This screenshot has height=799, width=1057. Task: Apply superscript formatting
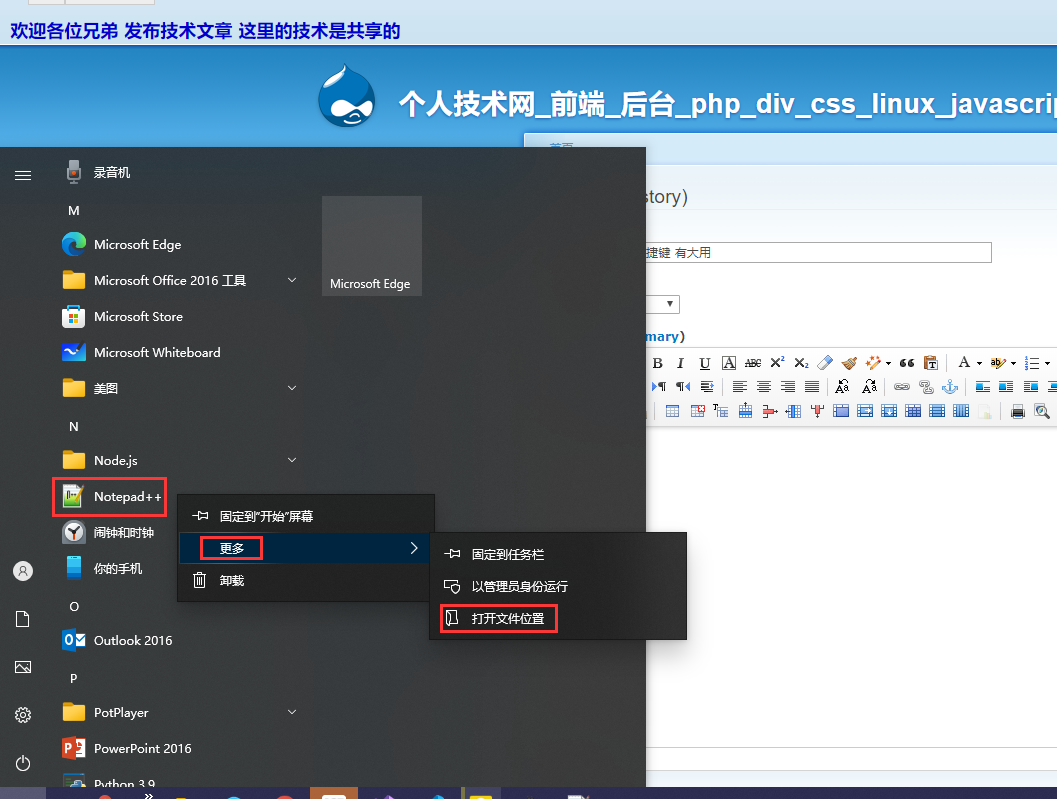(x=777, y=363)
